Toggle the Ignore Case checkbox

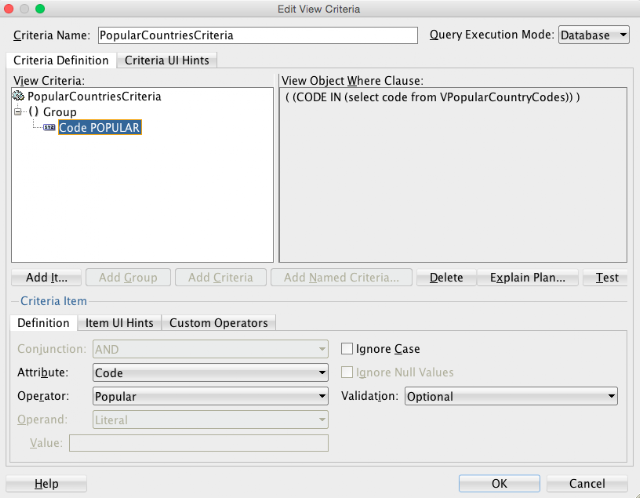(347, 349)
